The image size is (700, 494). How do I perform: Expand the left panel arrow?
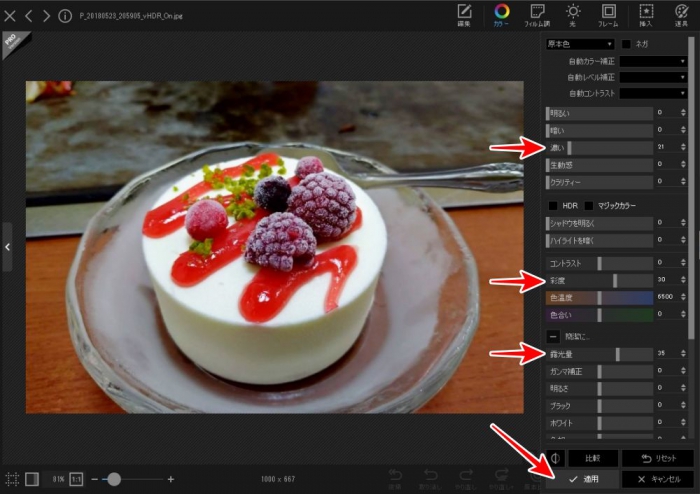pos(8,247)
